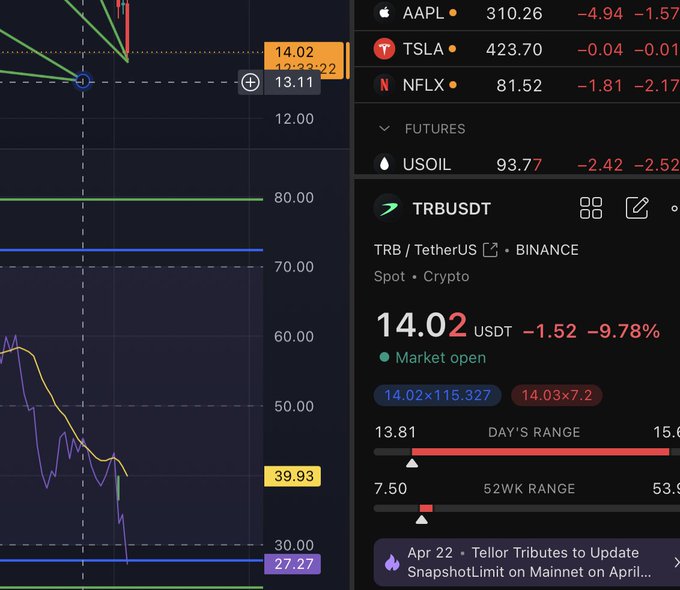Click the FUTURES section header
This screenshot has width=680, height=590.
click(x=435, y=129)
